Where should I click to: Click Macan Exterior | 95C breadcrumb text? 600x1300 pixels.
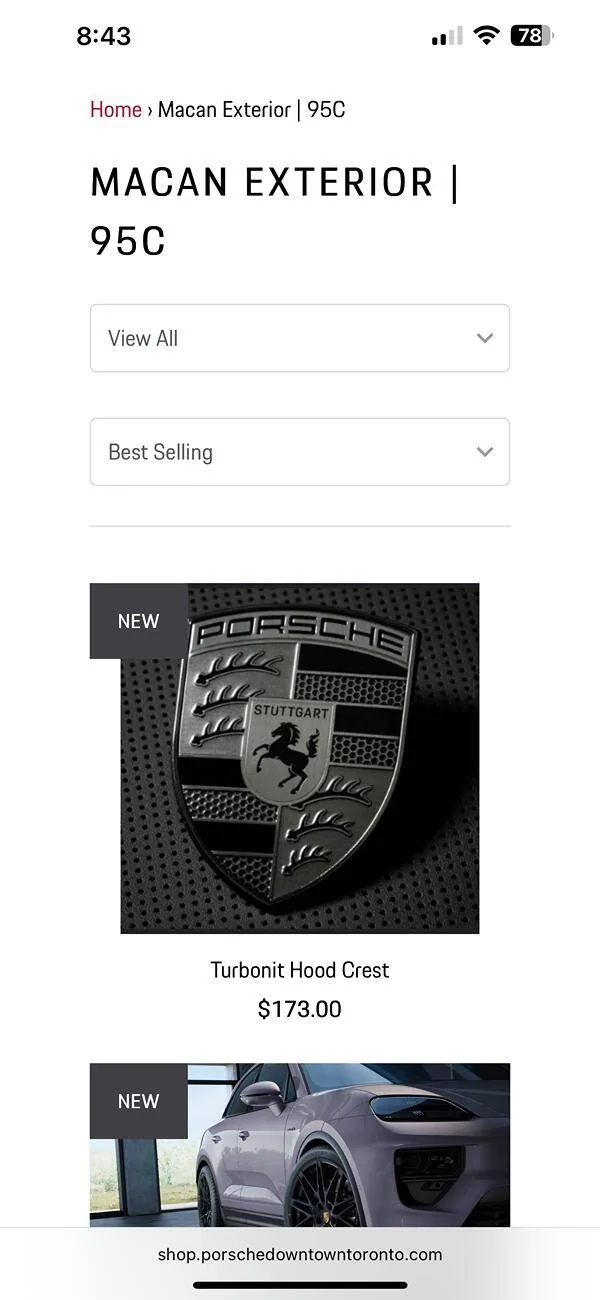[252, 110]
